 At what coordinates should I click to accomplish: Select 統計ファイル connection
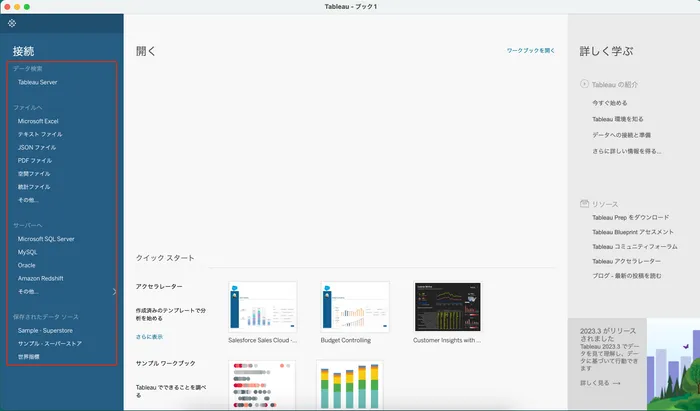[x=34, y=187]
